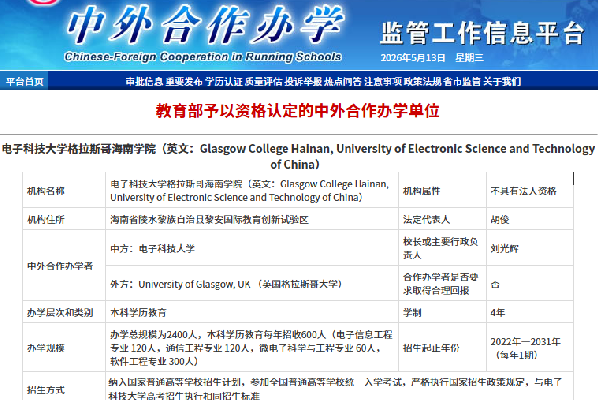Click the name 胡俊 in the table
Screen dimensions: 600x400
click(x=500, y=220)
